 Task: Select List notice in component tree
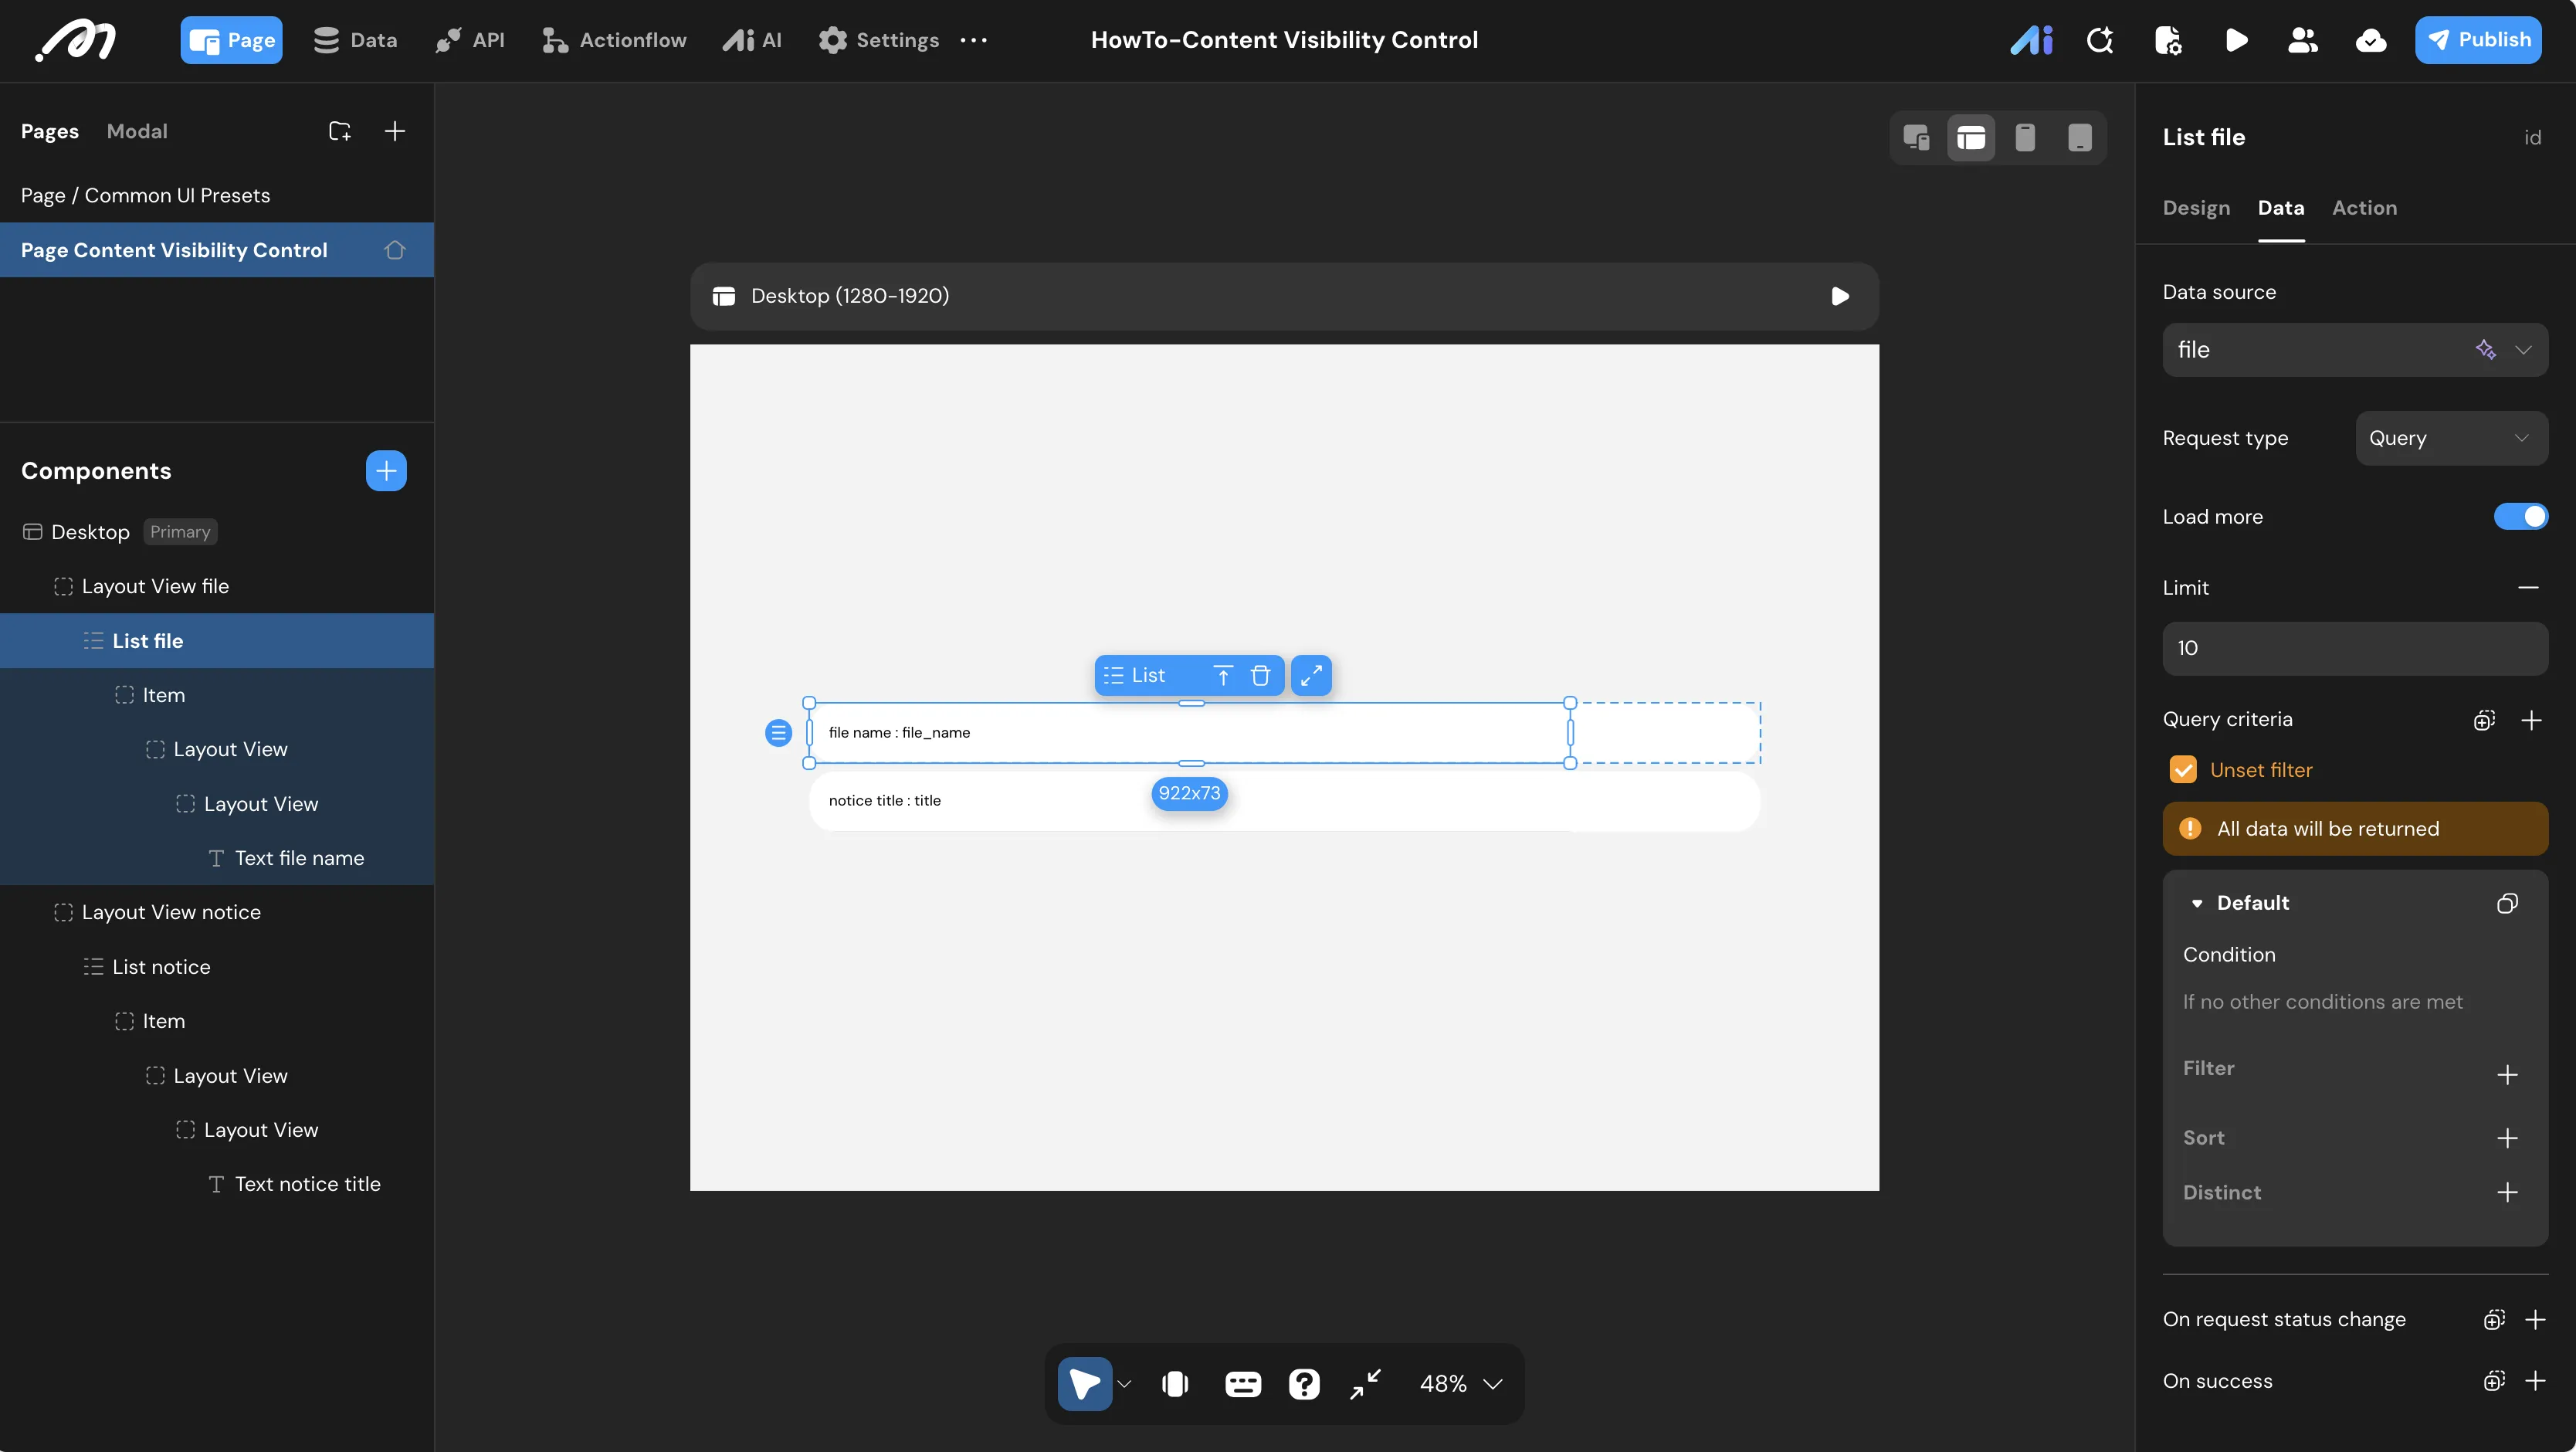217,967
